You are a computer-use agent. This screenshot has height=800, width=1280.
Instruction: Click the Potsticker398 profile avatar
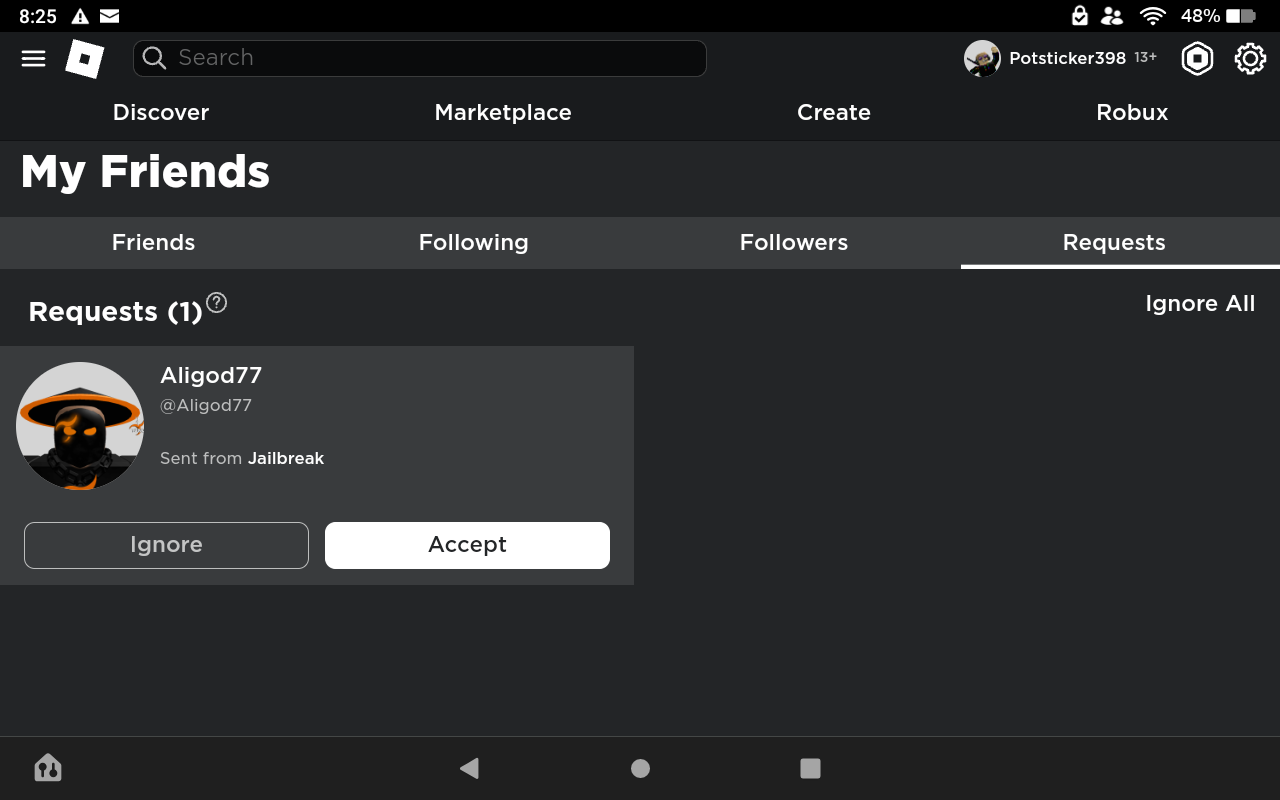(982, 59)
